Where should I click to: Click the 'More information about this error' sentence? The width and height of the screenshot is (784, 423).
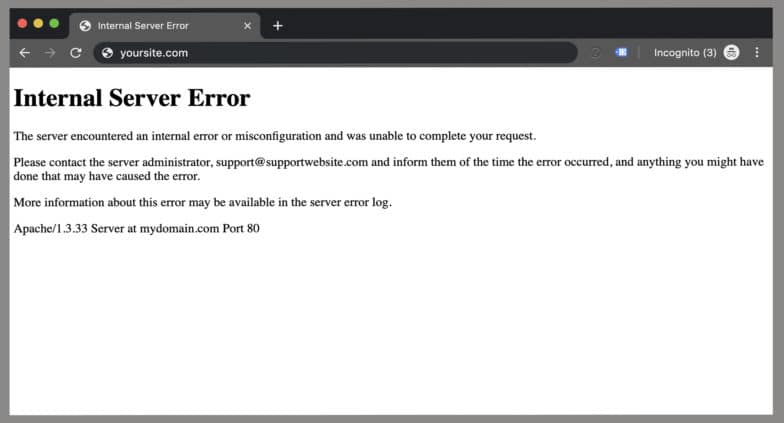[202, 202]
